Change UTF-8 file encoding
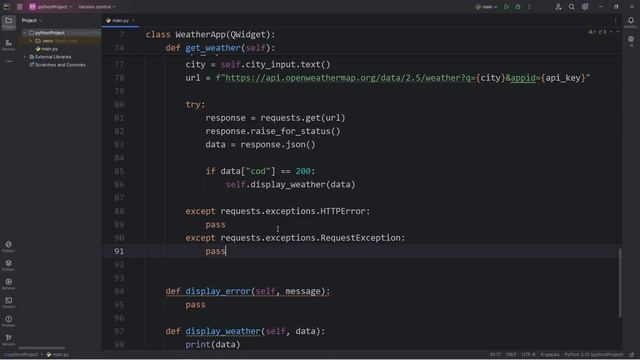640x360 pixels. pos(528,355)
